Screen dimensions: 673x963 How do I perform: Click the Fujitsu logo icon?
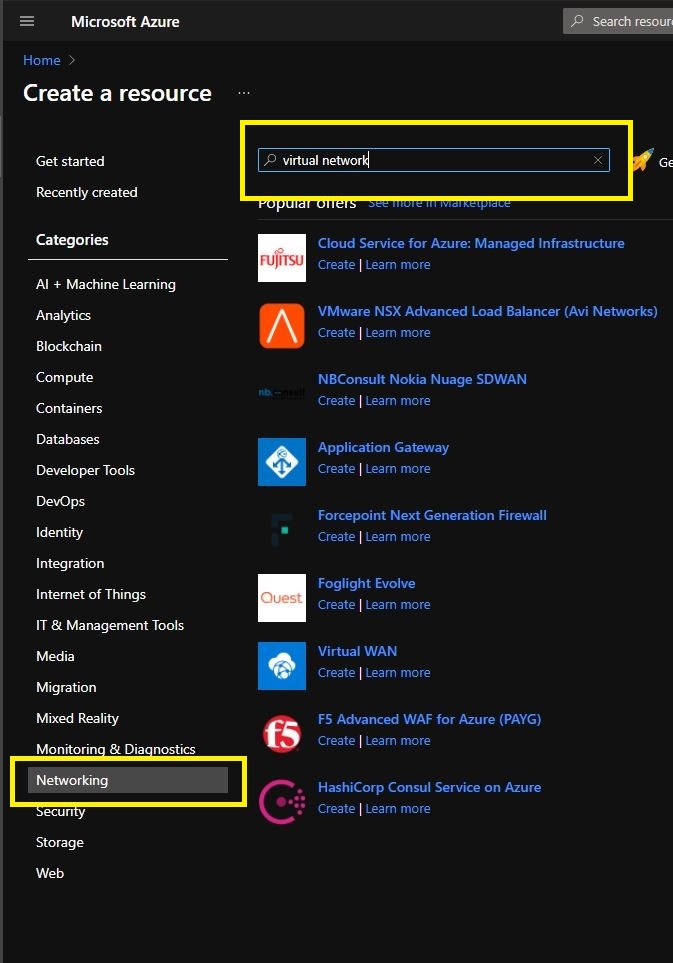[282, 258]
